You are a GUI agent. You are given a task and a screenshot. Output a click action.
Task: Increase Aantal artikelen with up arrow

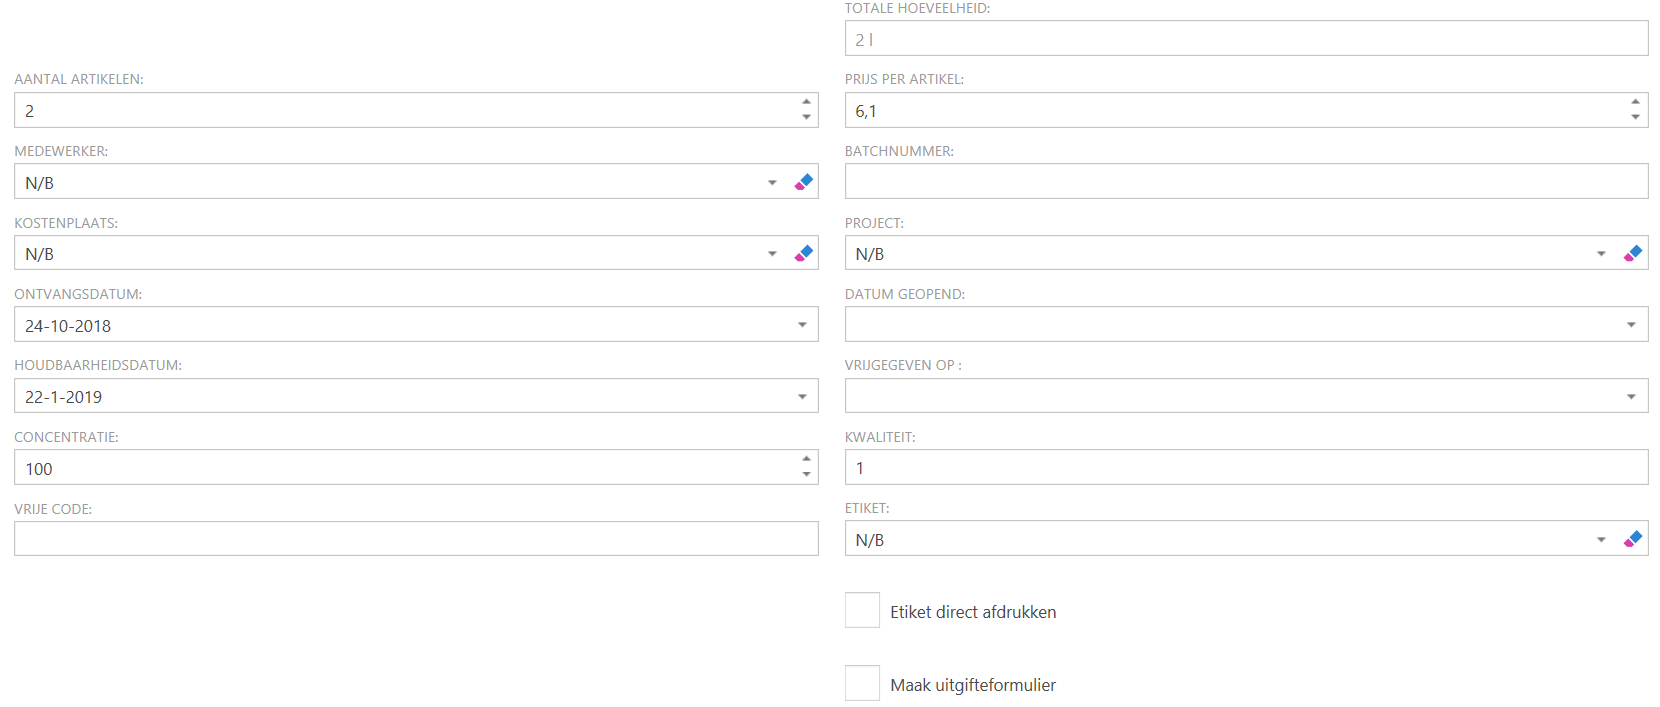click(x=806, y=102)
